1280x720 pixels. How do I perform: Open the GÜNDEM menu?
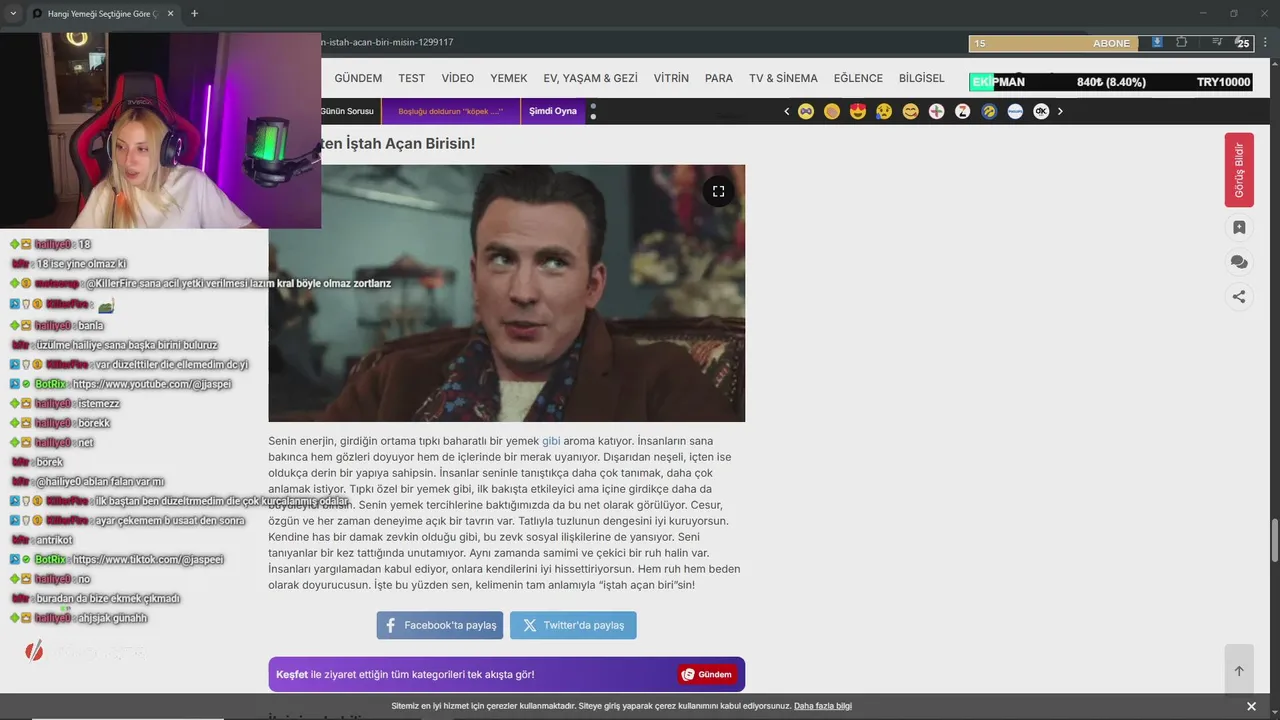click(358, 78)
